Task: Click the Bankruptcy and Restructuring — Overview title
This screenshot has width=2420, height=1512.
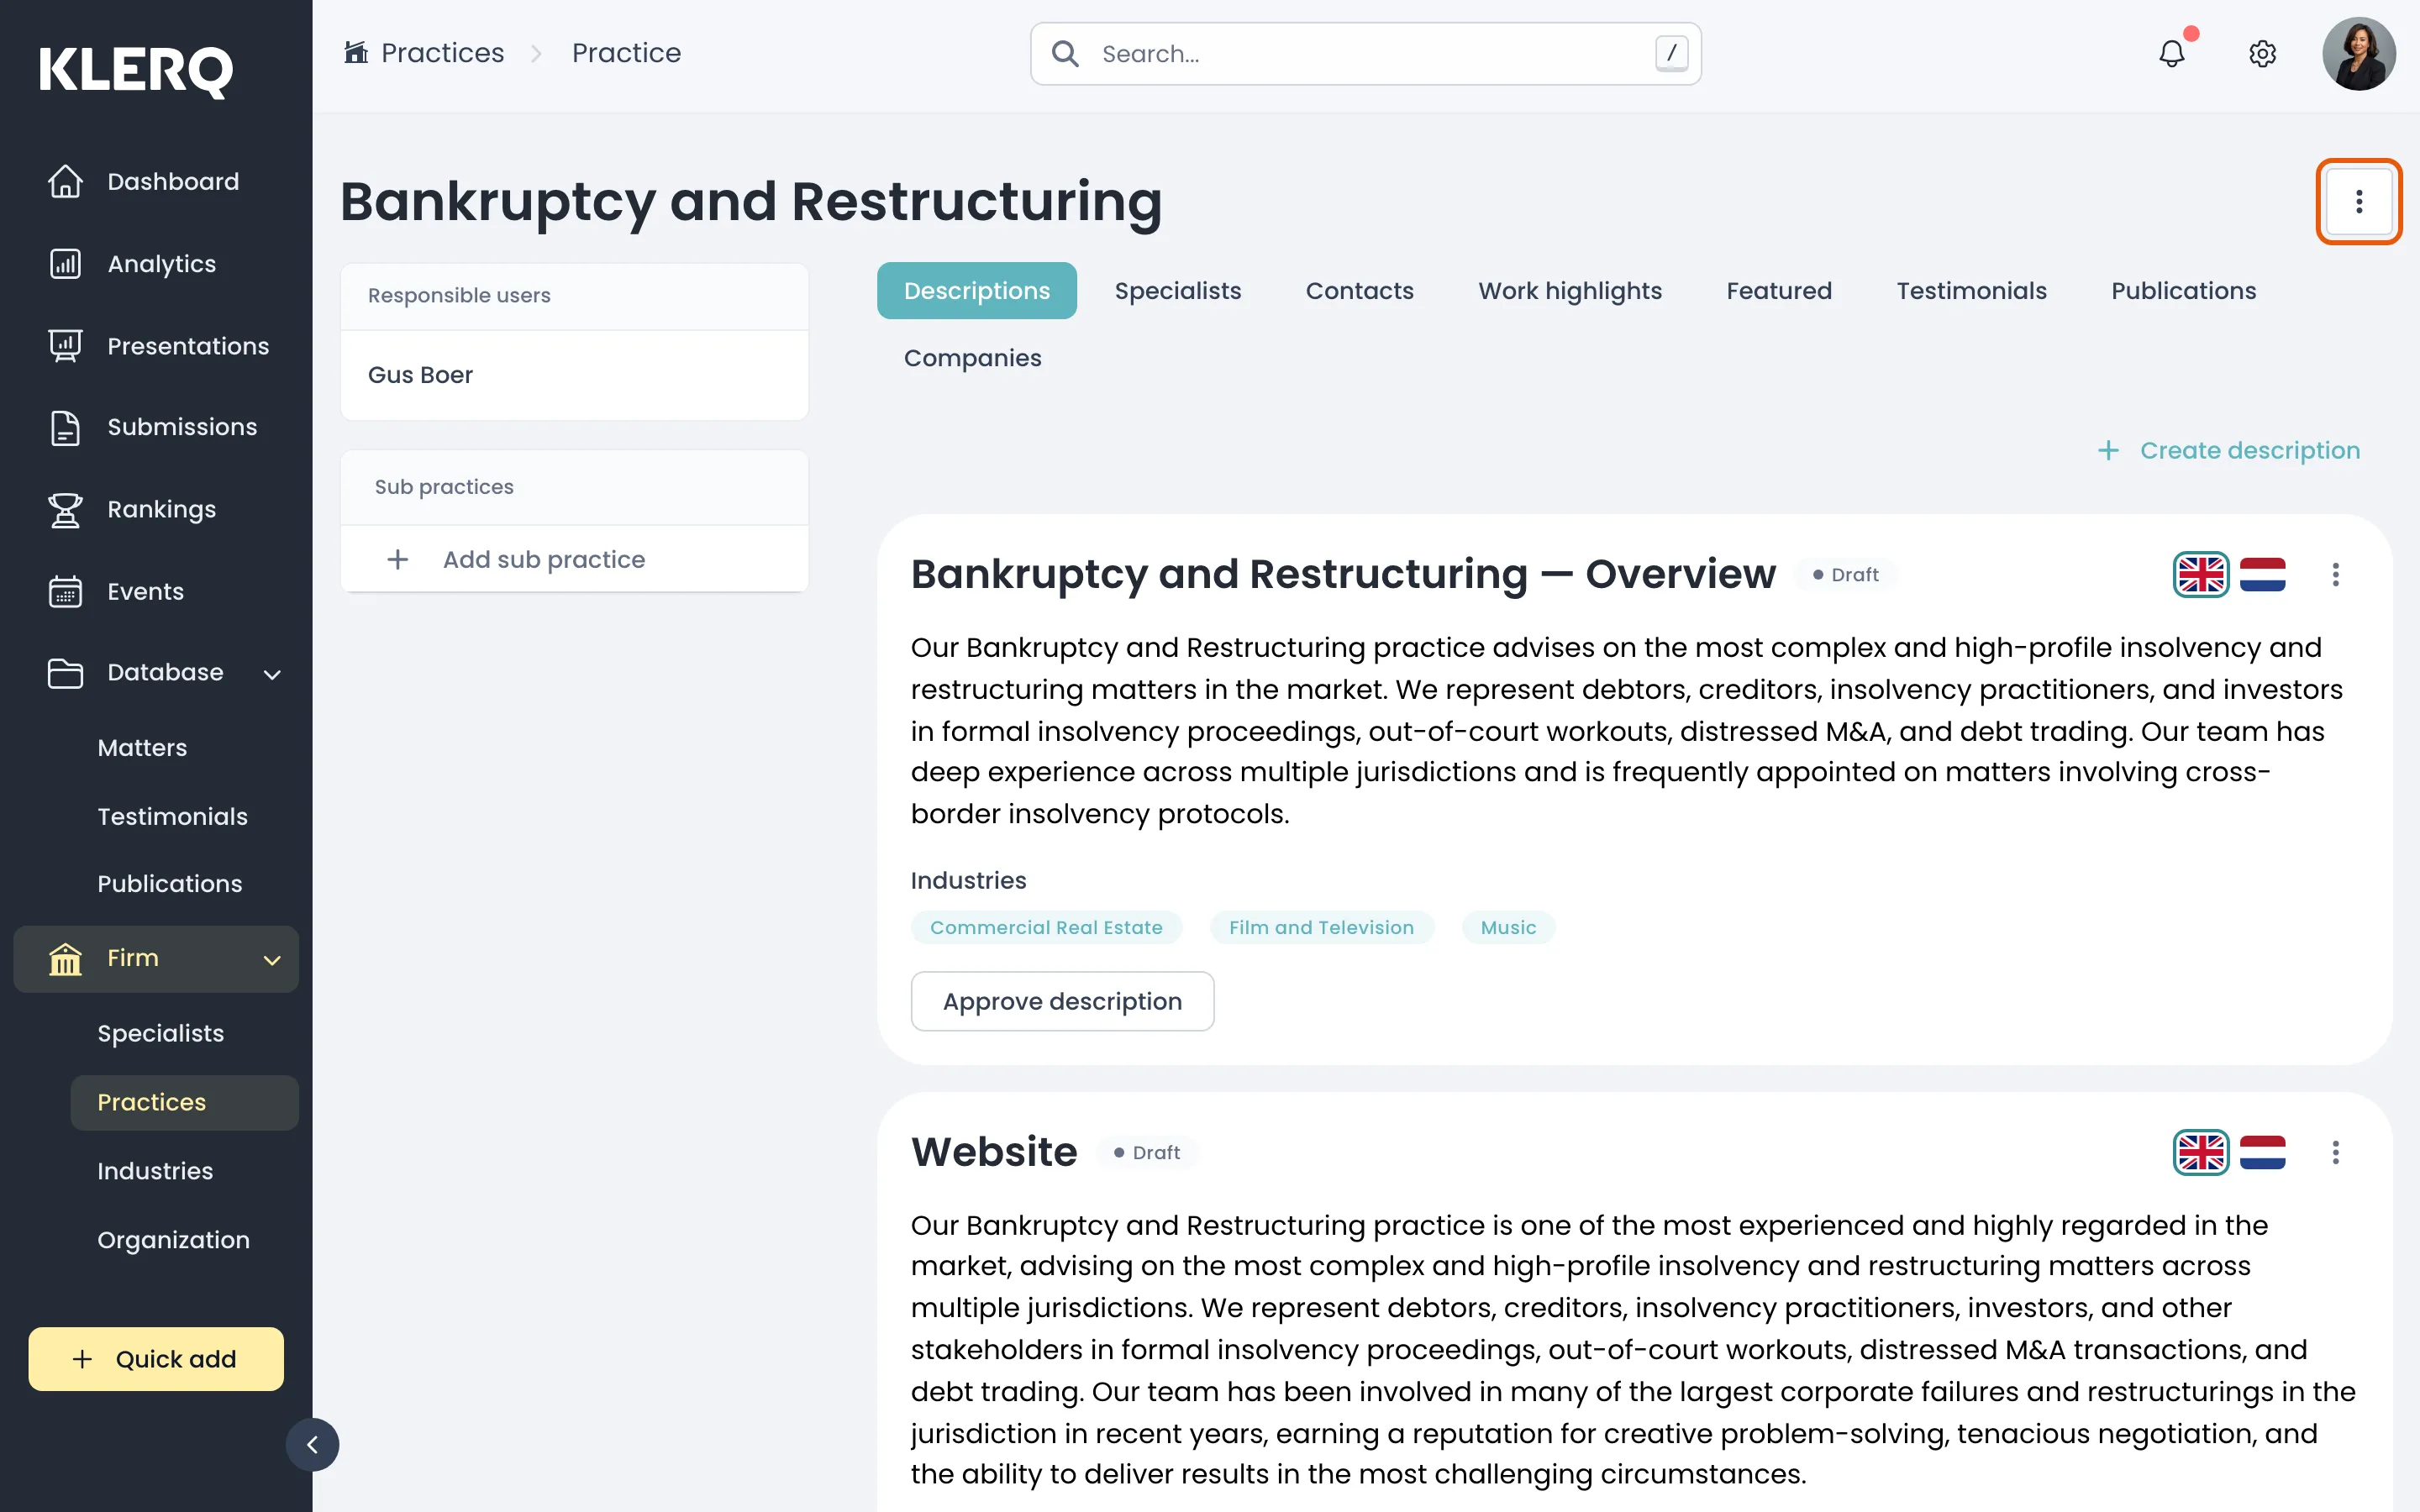Action: coord(1343,574)
